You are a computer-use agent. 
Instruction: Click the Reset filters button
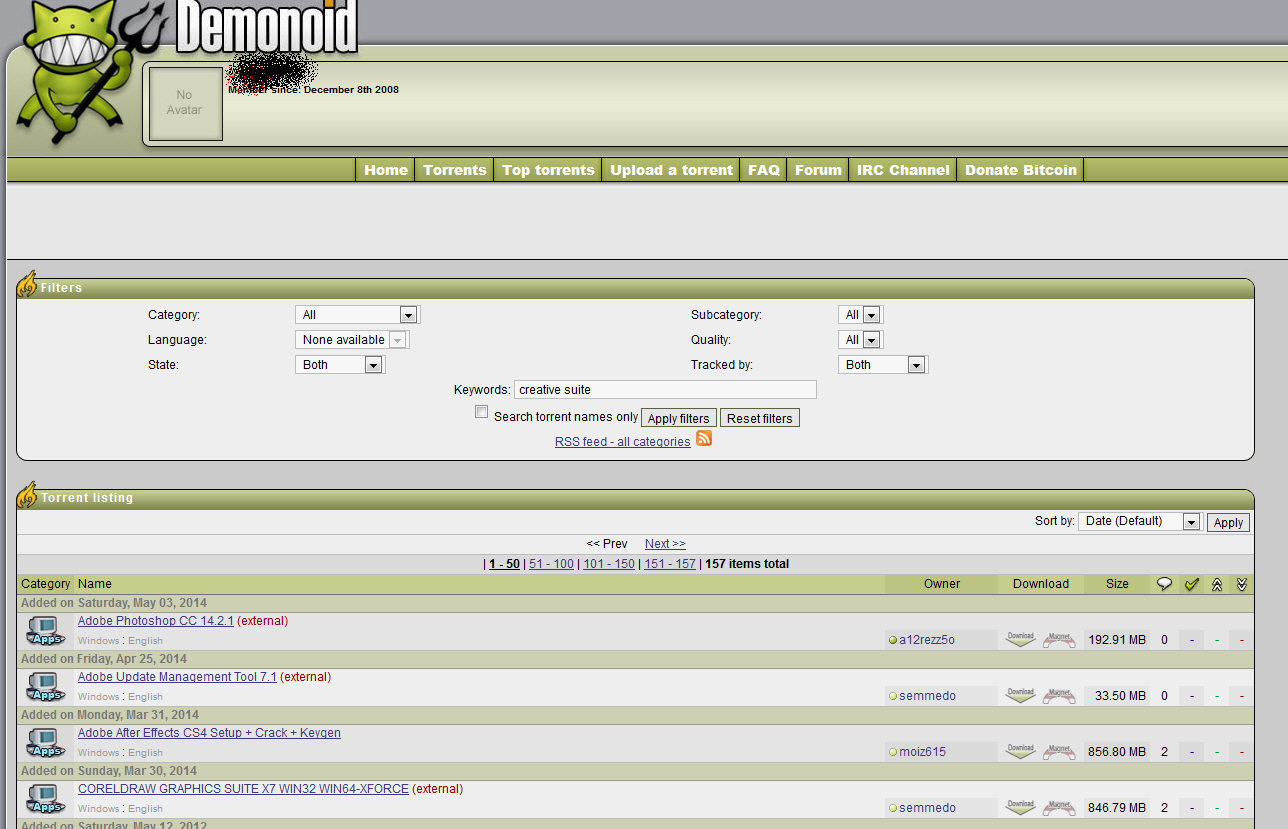(760, 418)
